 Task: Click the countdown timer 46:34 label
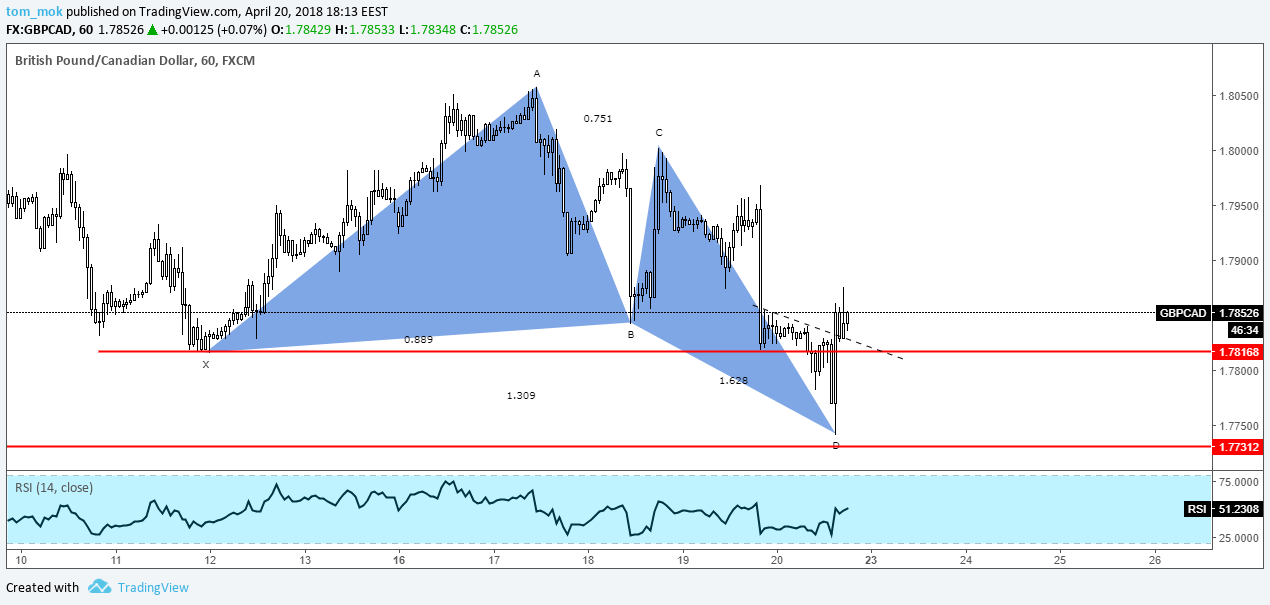[1243, 329]
